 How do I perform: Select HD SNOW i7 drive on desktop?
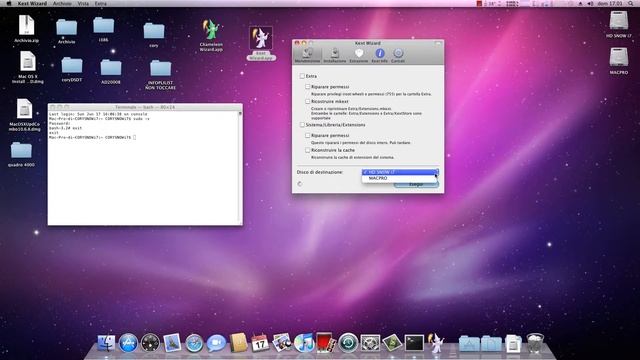click(619, 24)
